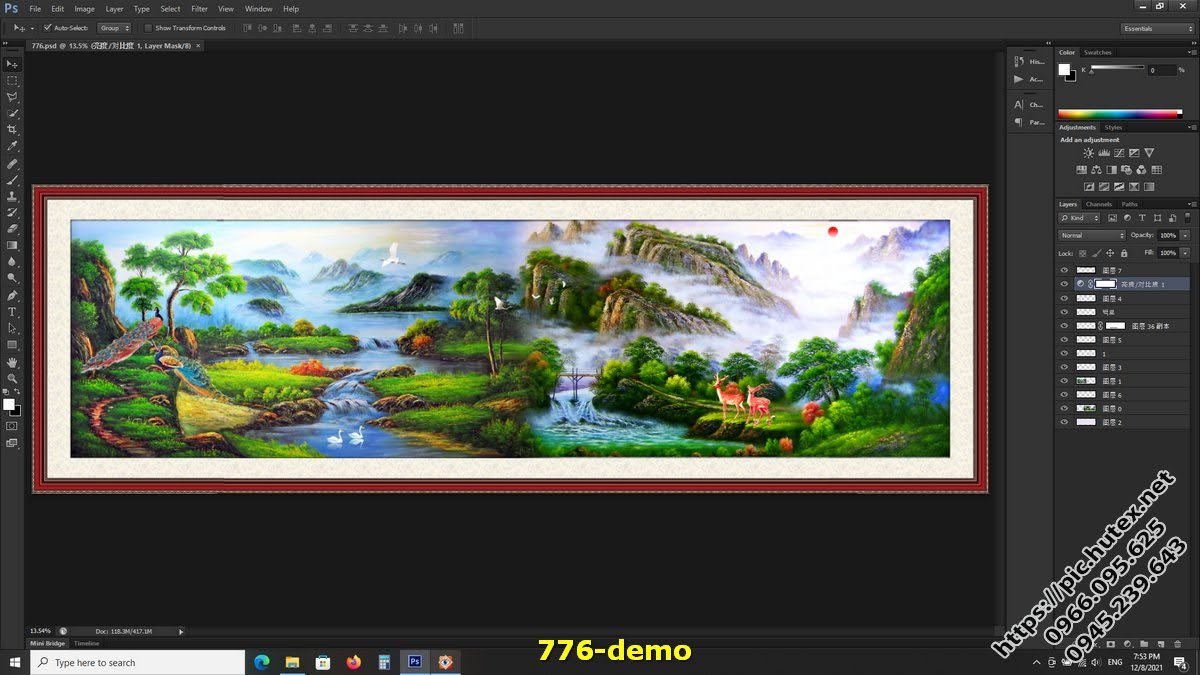Open the Fill slider dropdown arrow

click(1185, 253)
